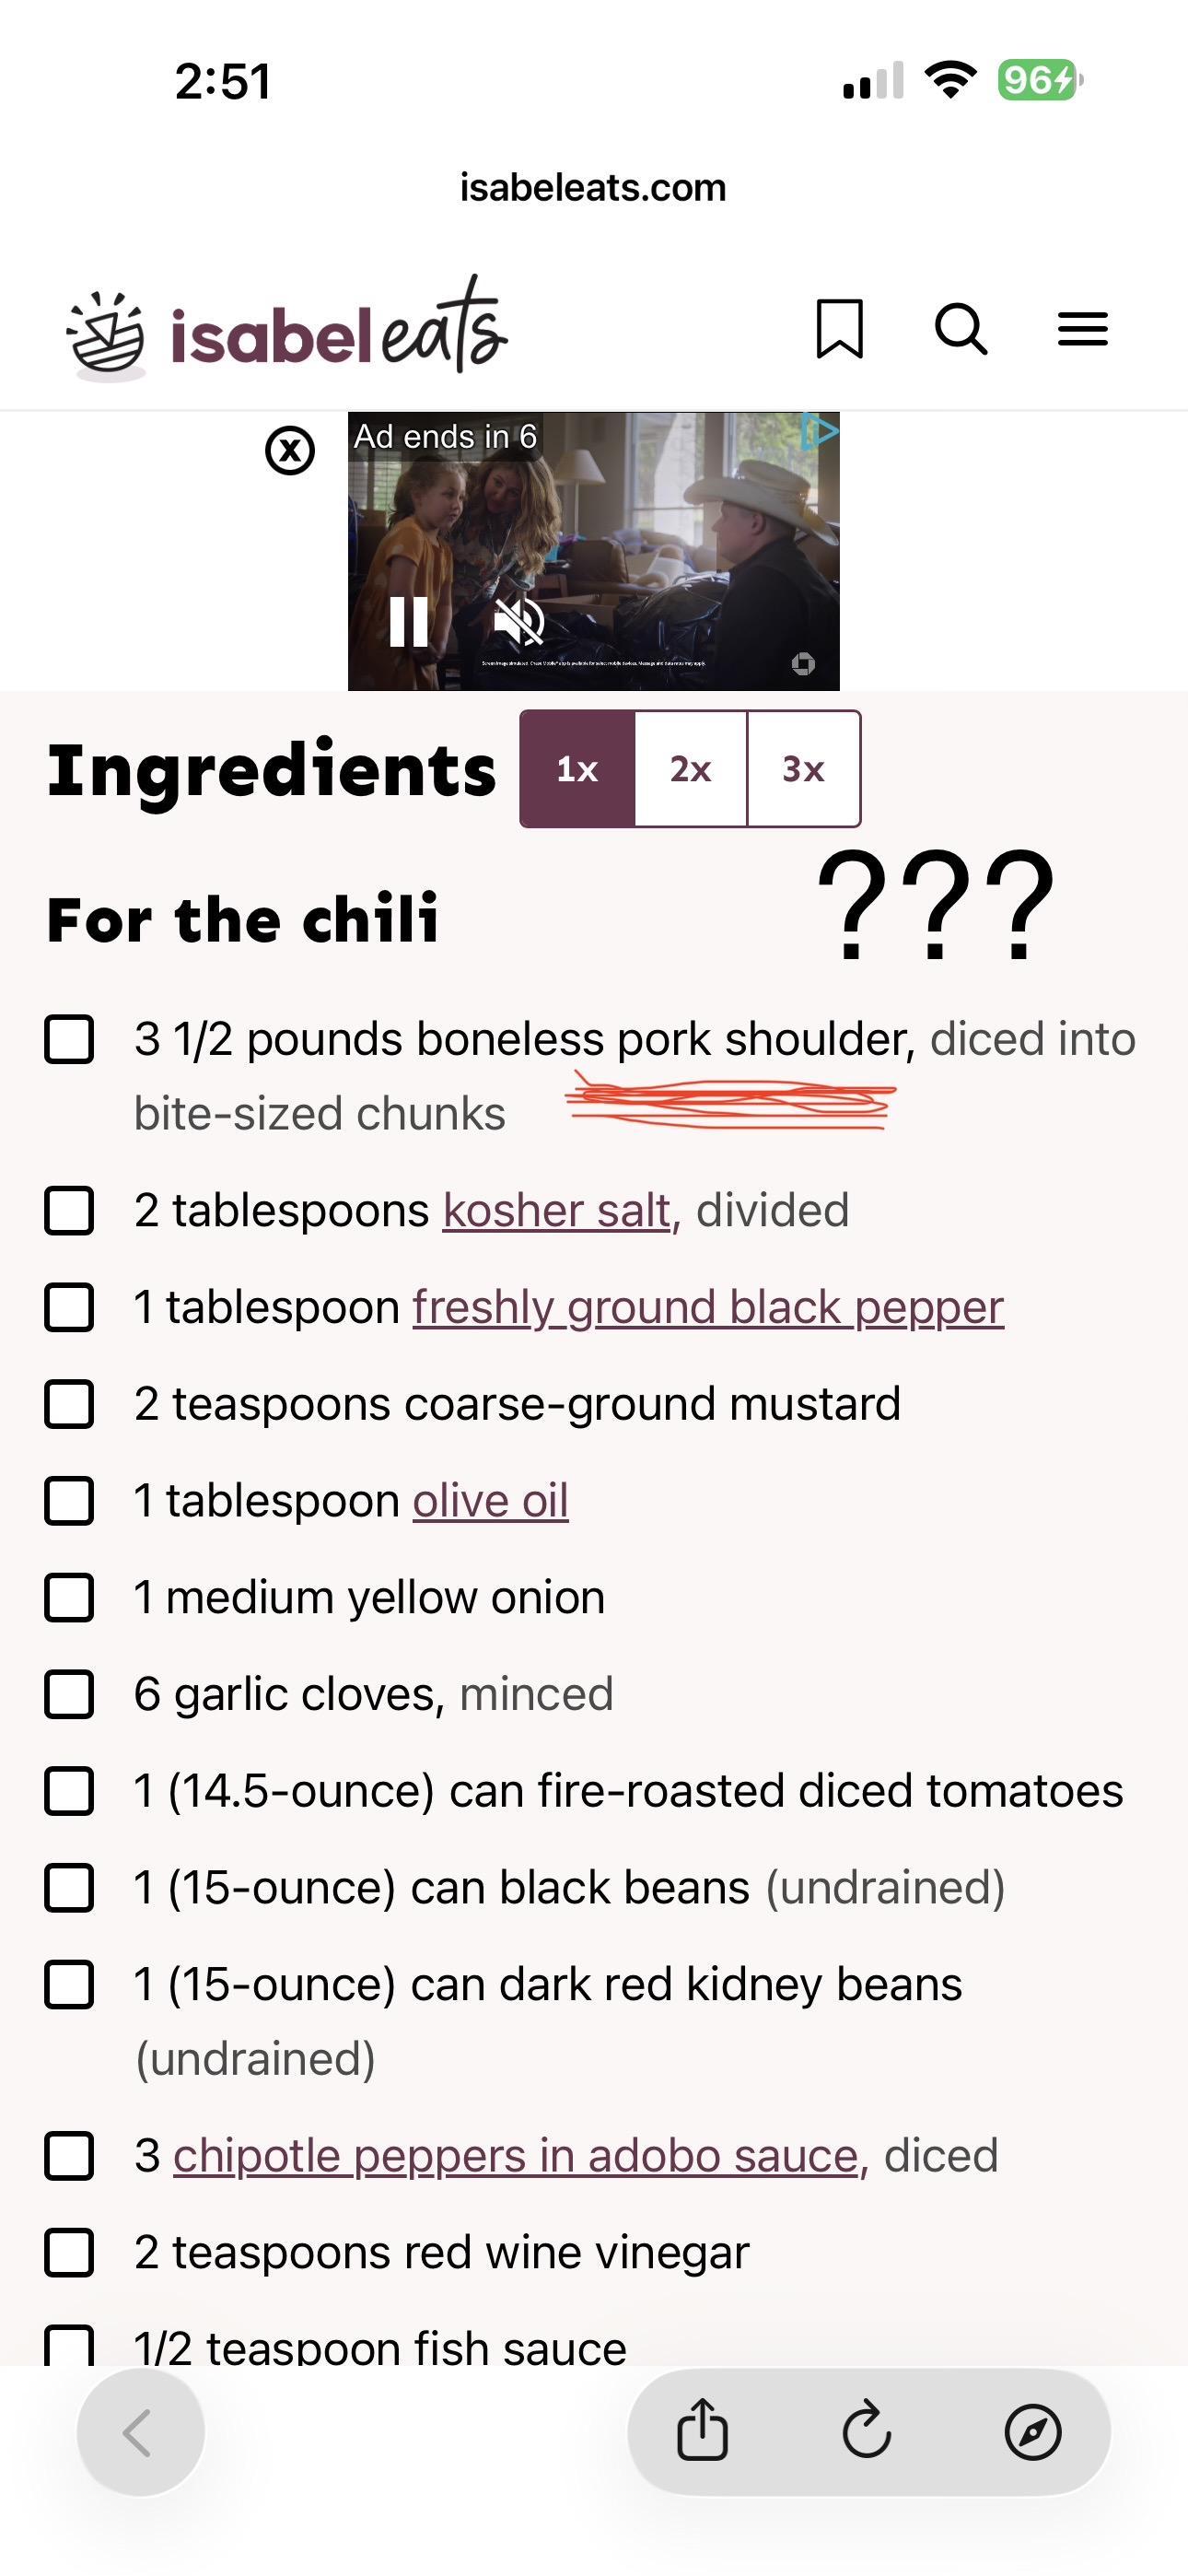Close the video ad with X button
1188x2576 pixels.
pos(290,451)
